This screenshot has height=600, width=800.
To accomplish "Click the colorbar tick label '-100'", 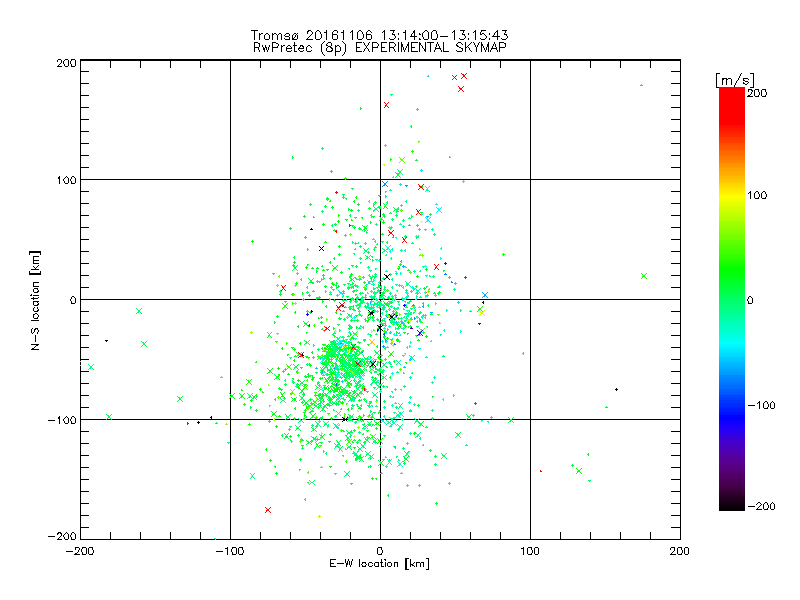I will [761, 405].
